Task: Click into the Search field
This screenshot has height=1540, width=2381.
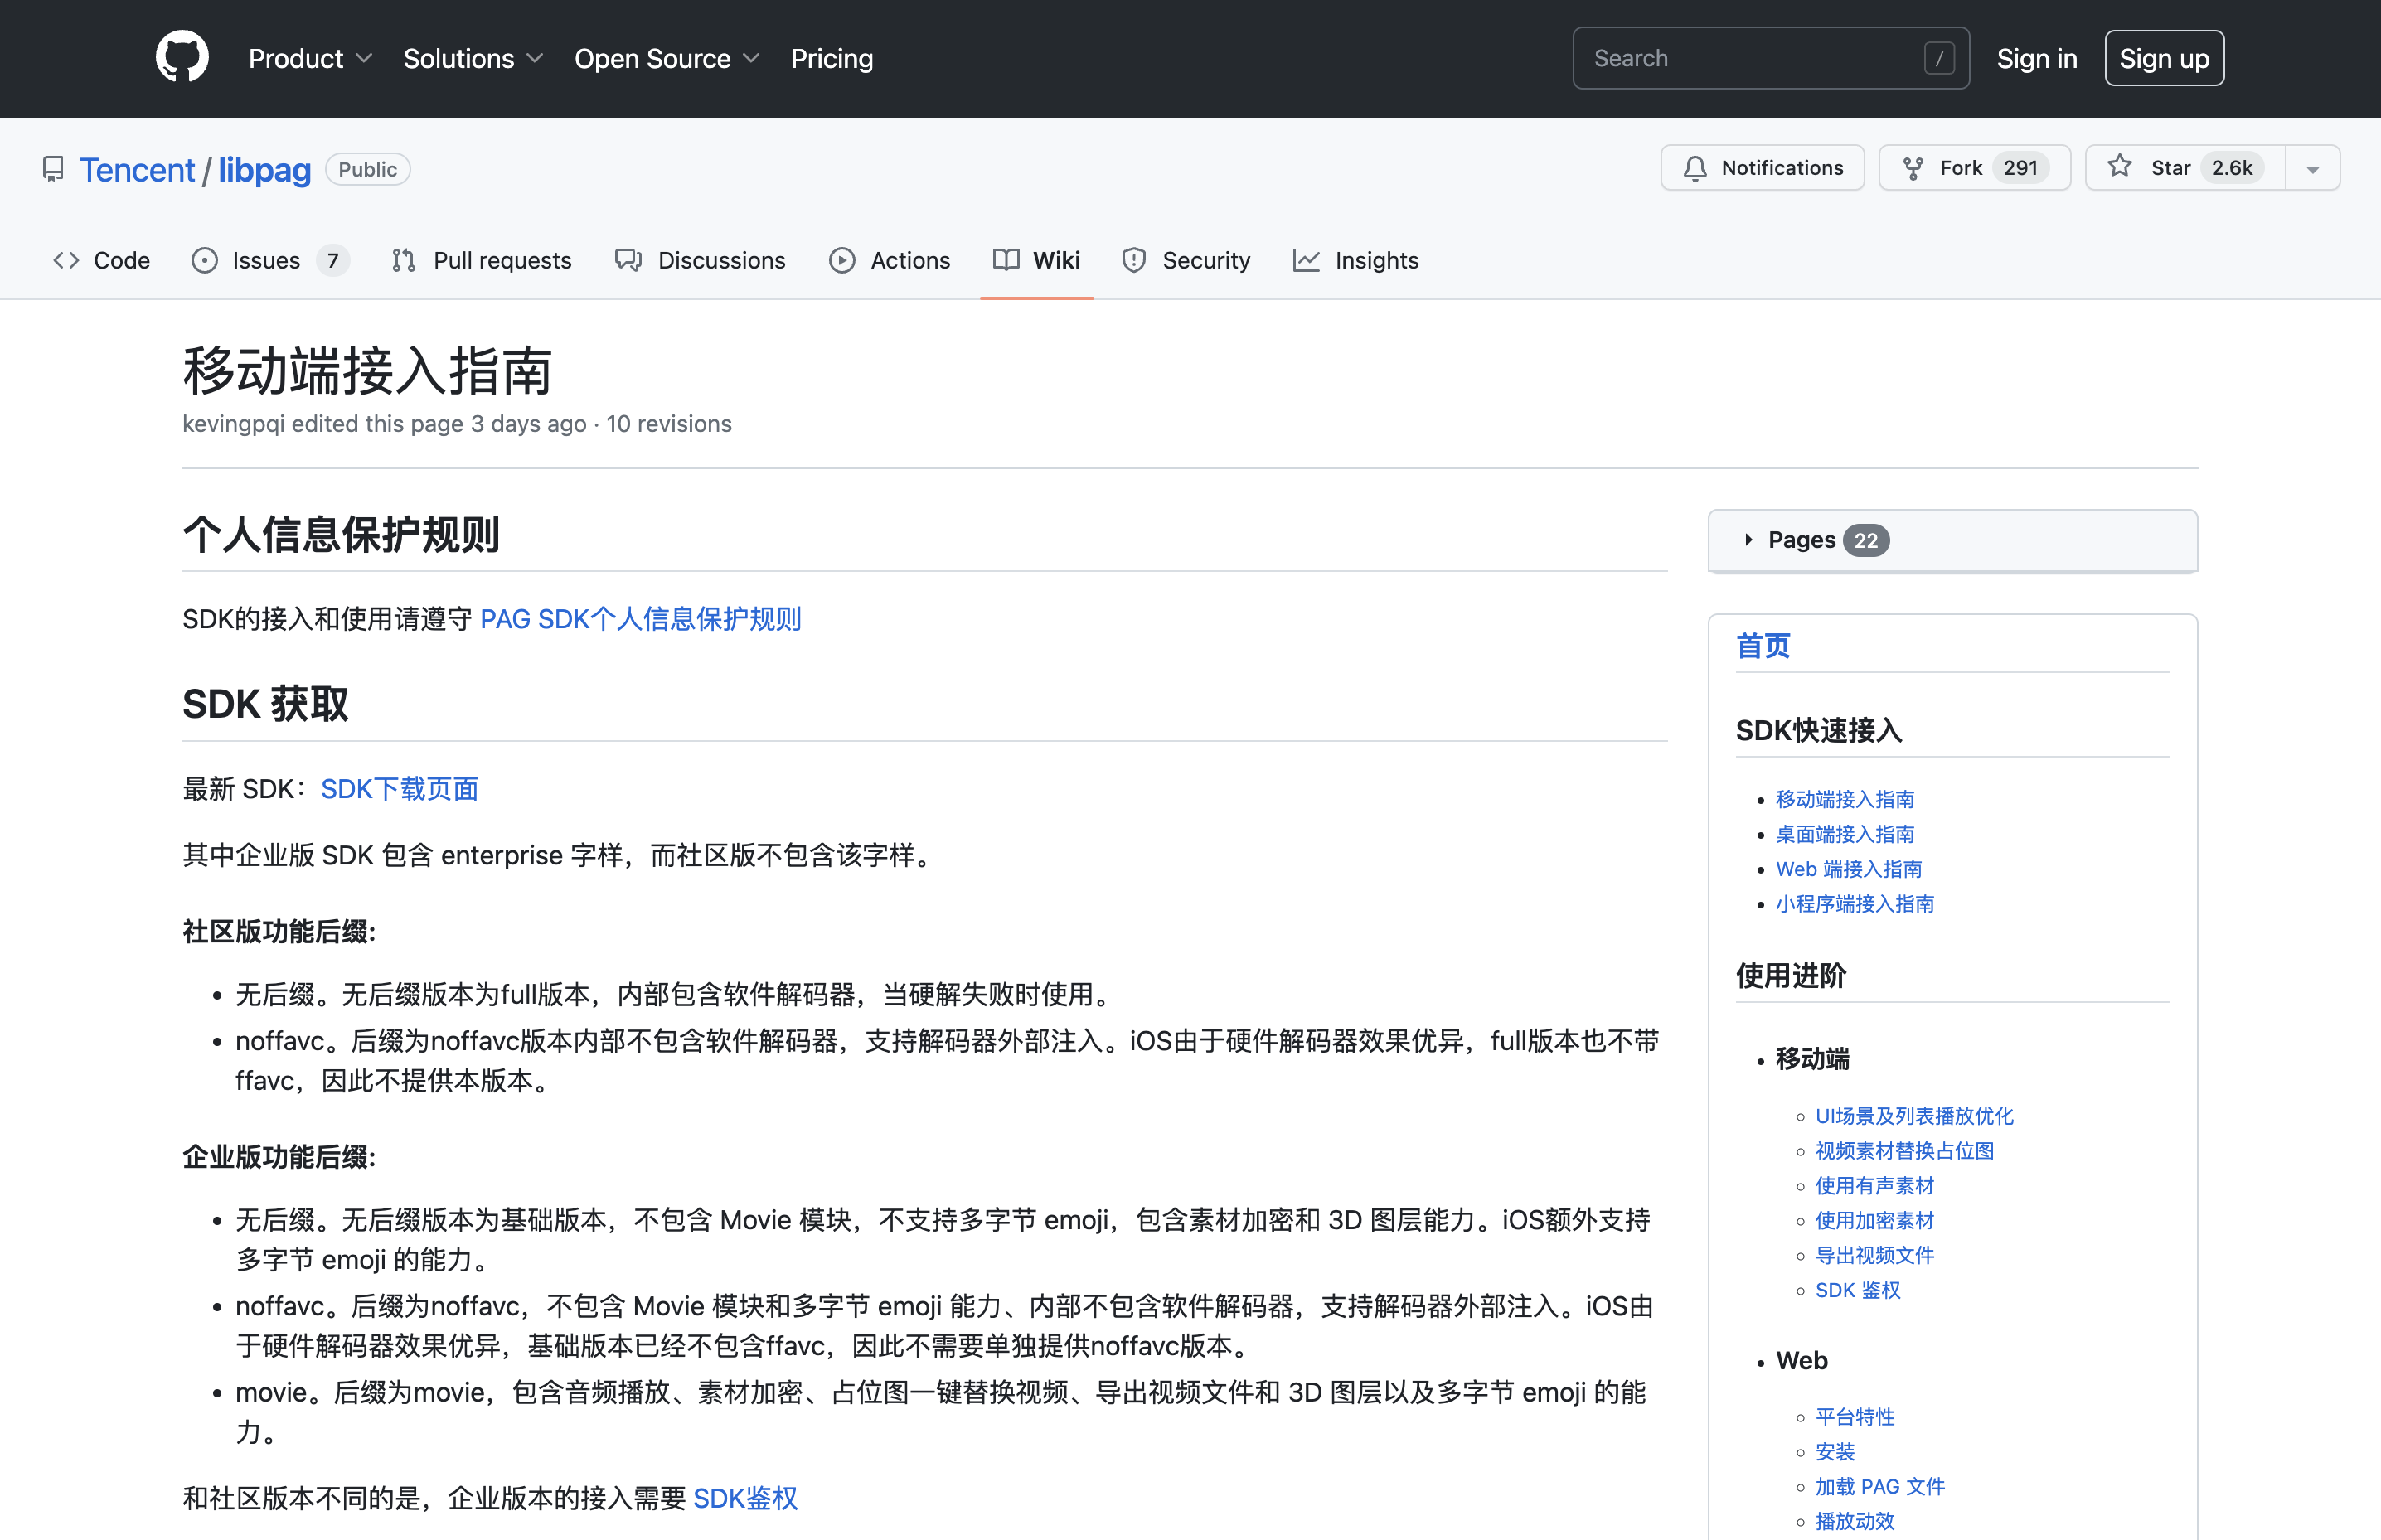Action: tap(1750, 59)
